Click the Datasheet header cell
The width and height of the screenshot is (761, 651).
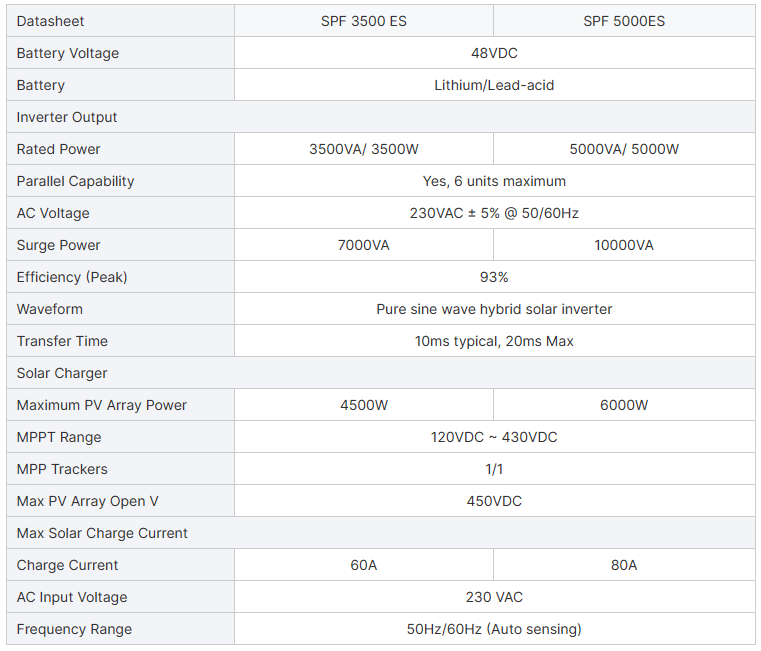tap(51, 21)
